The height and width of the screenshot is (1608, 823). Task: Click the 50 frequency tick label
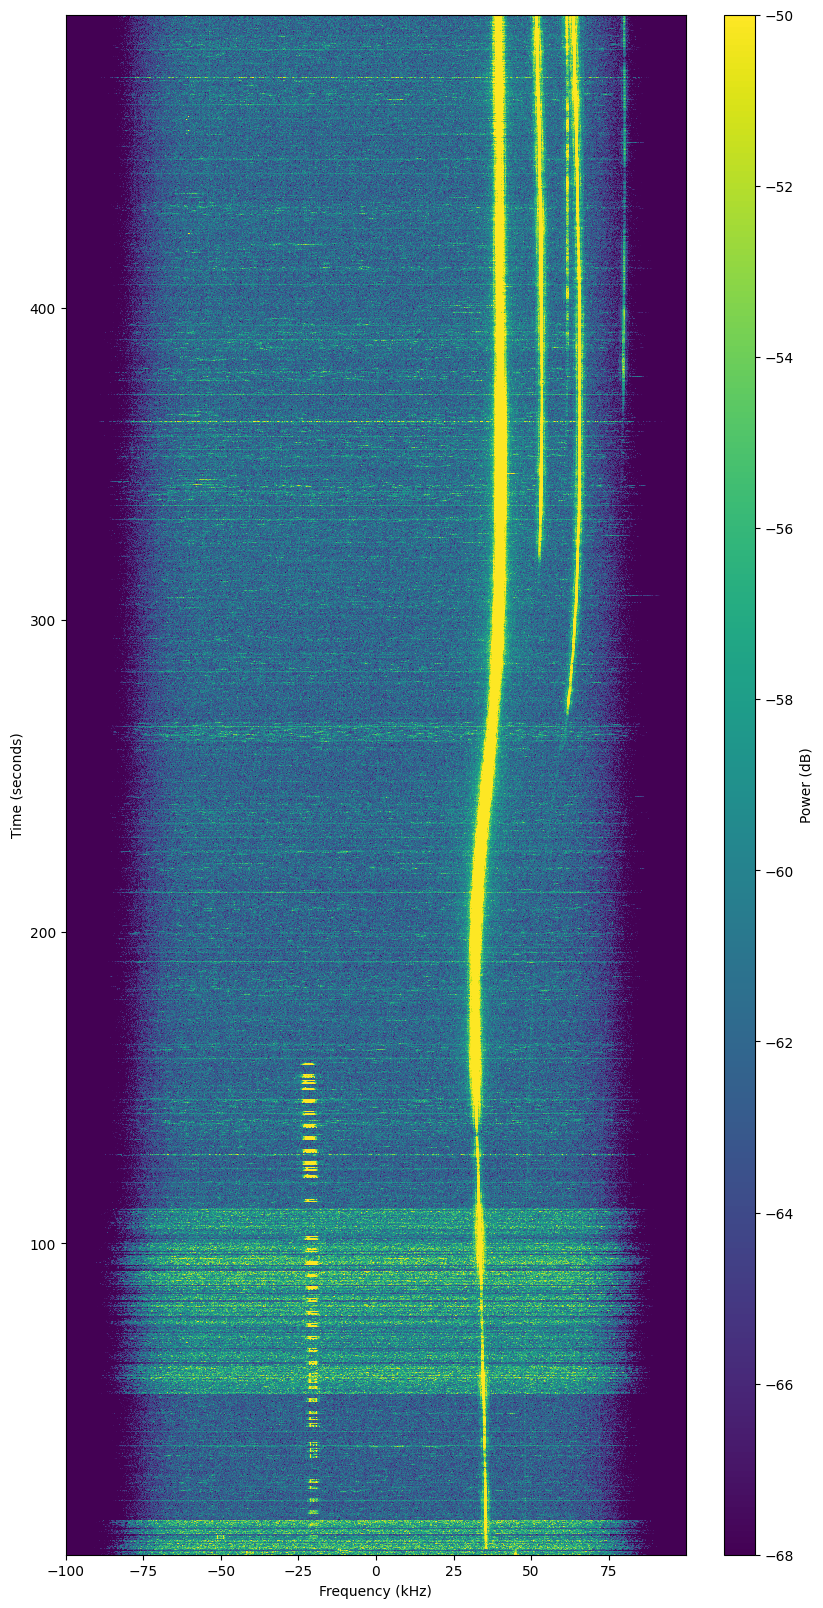pyautogui.click(x=531, y=1571)
